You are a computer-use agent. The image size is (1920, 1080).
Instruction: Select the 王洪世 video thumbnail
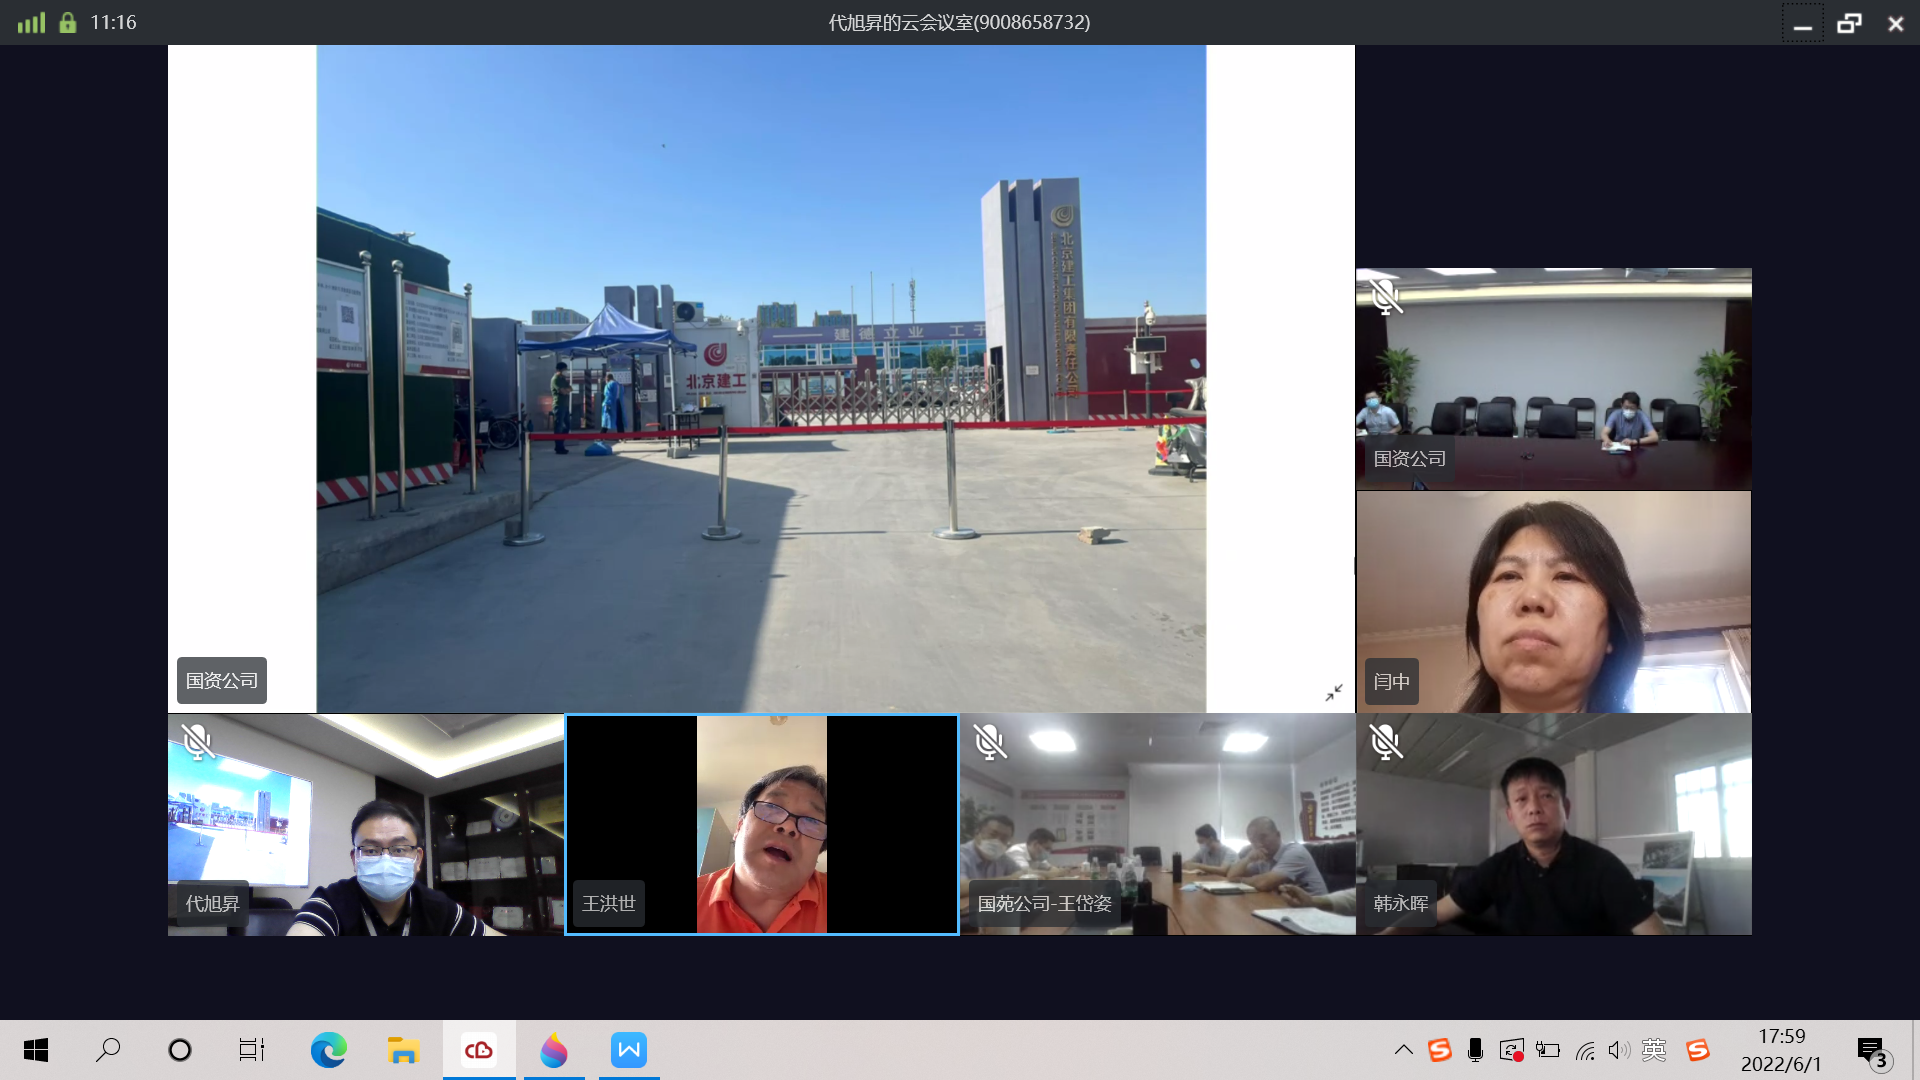pos(761,825)
